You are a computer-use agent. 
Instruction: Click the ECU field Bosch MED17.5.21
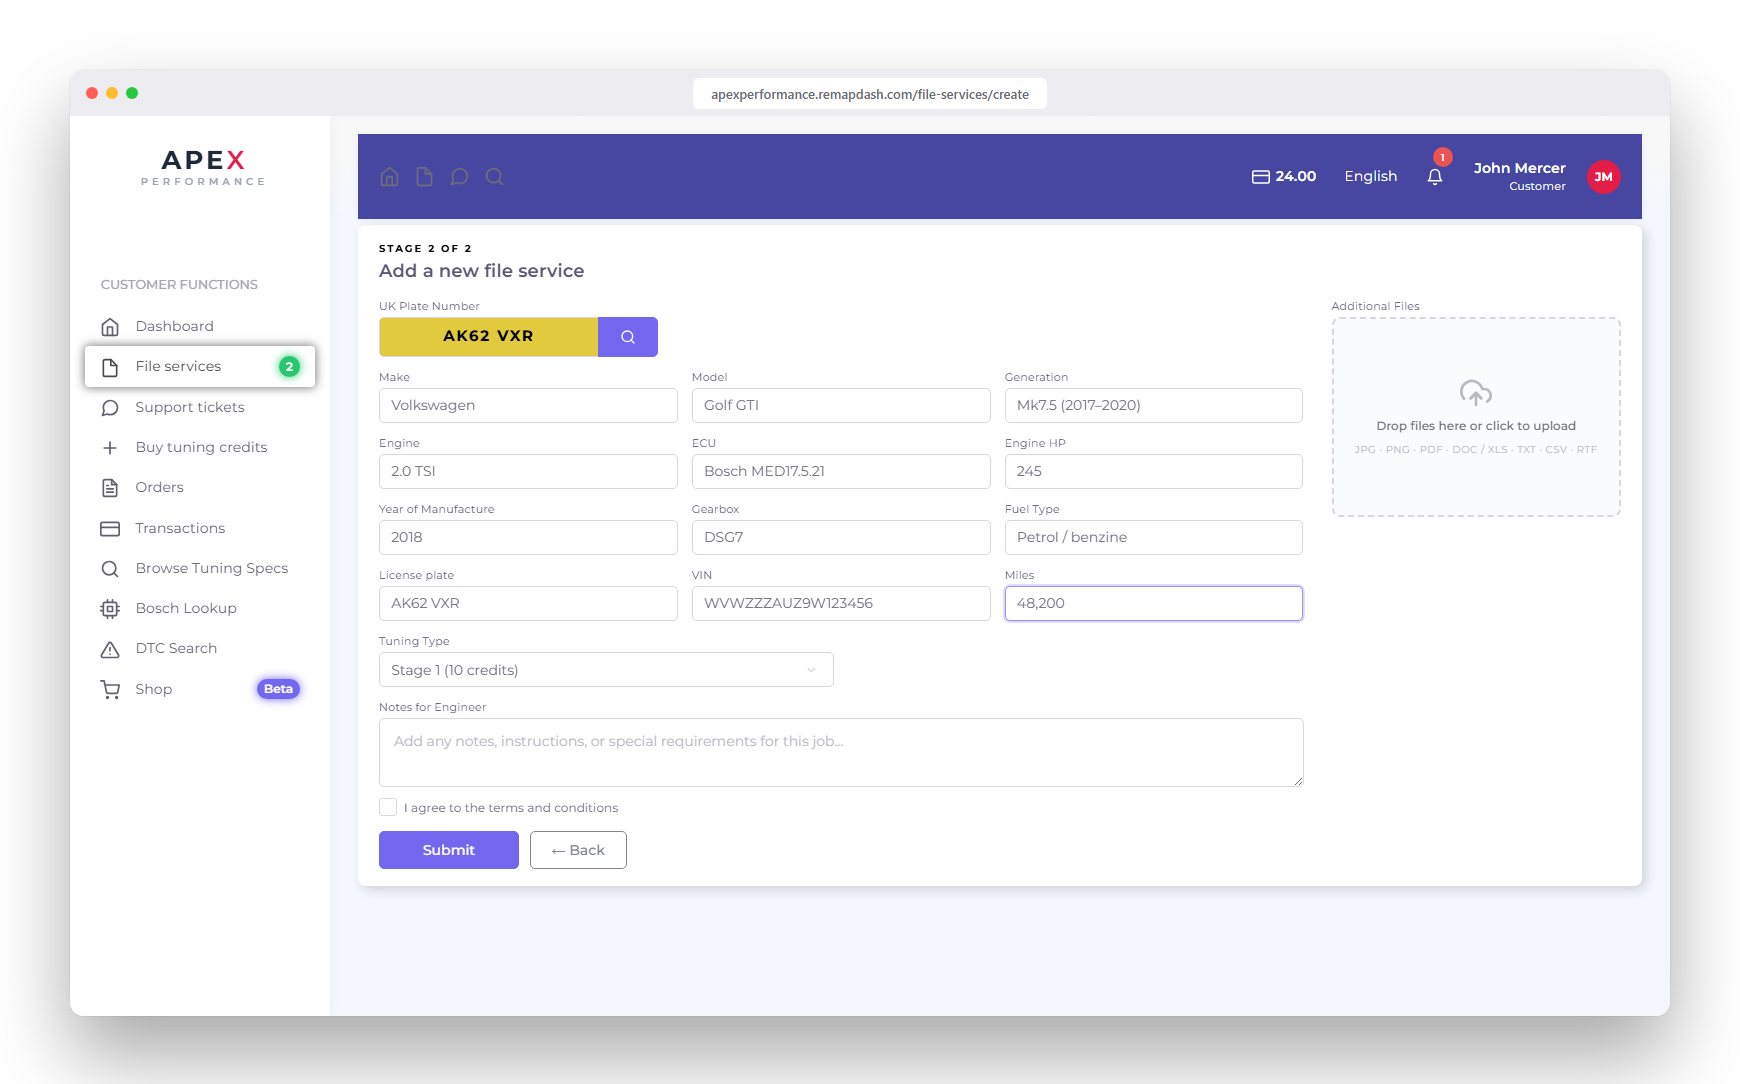(841, 472)
